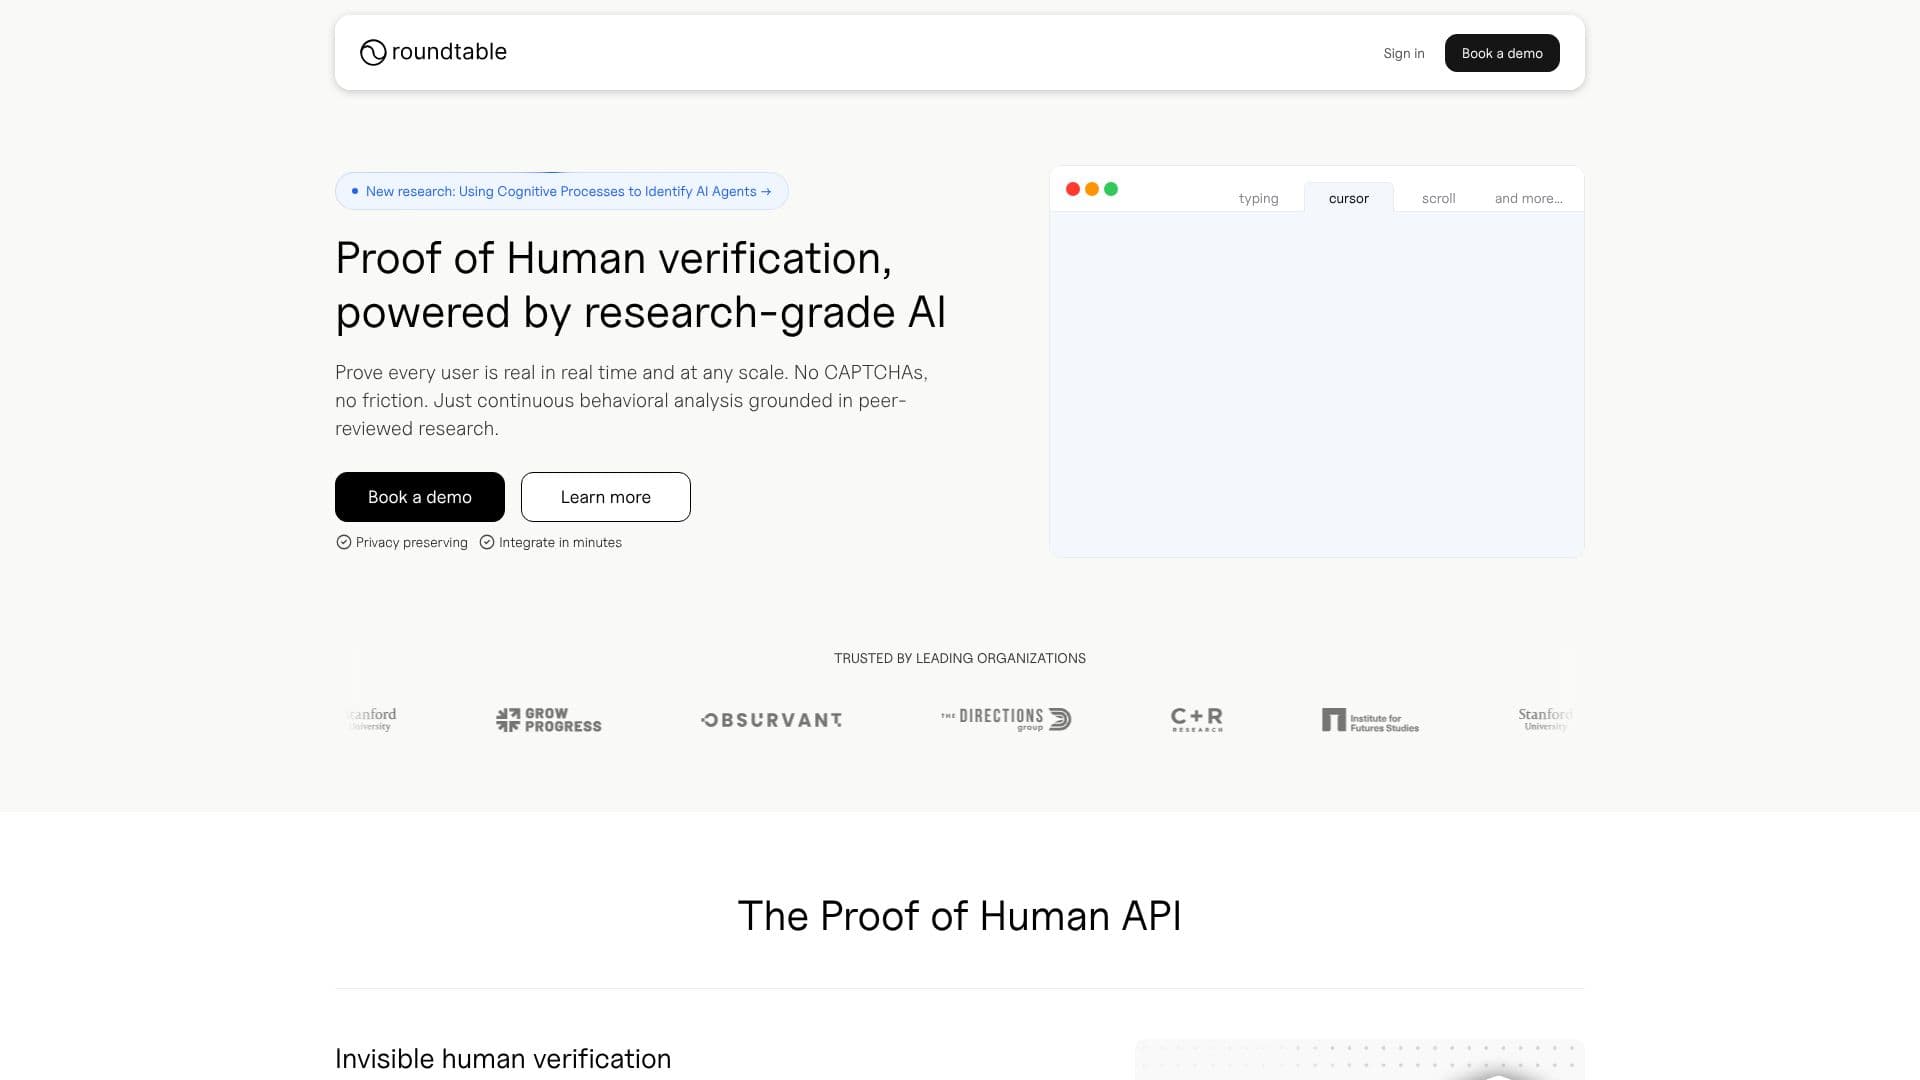
Task: Open the and more... tab
Action: pyautogui.click(x=1528, y=198)
